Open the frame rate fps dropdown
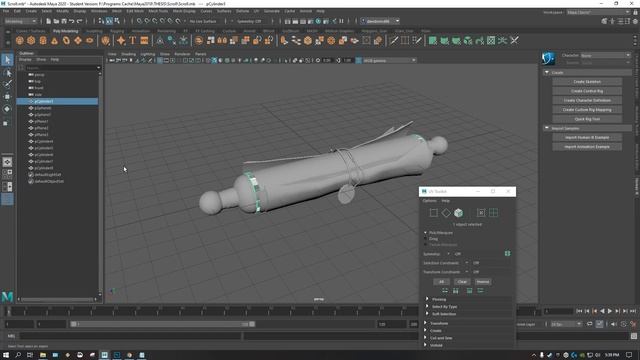This screenshot has height=360, width=640. [x=566, y=324]
